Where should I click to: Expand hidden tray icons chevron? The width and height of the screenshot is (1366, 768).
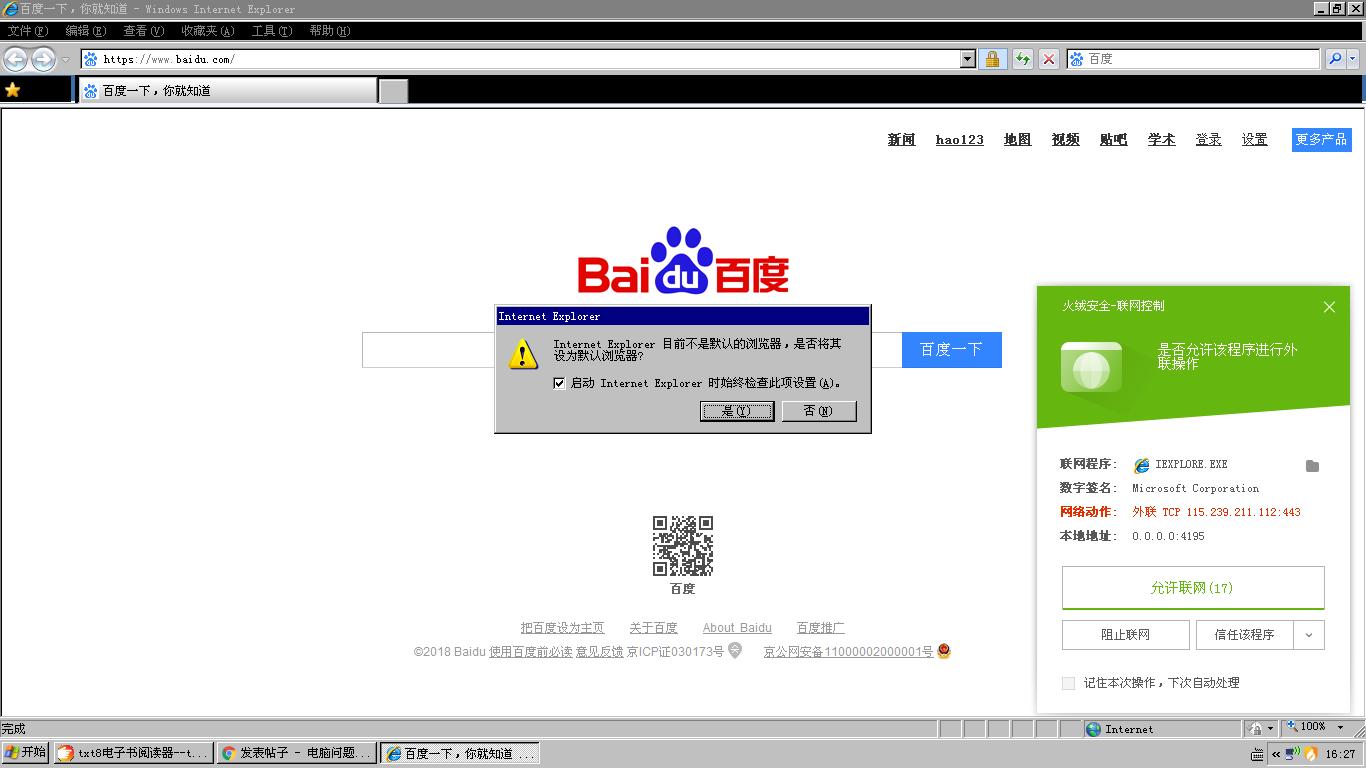click(1276, 754)
